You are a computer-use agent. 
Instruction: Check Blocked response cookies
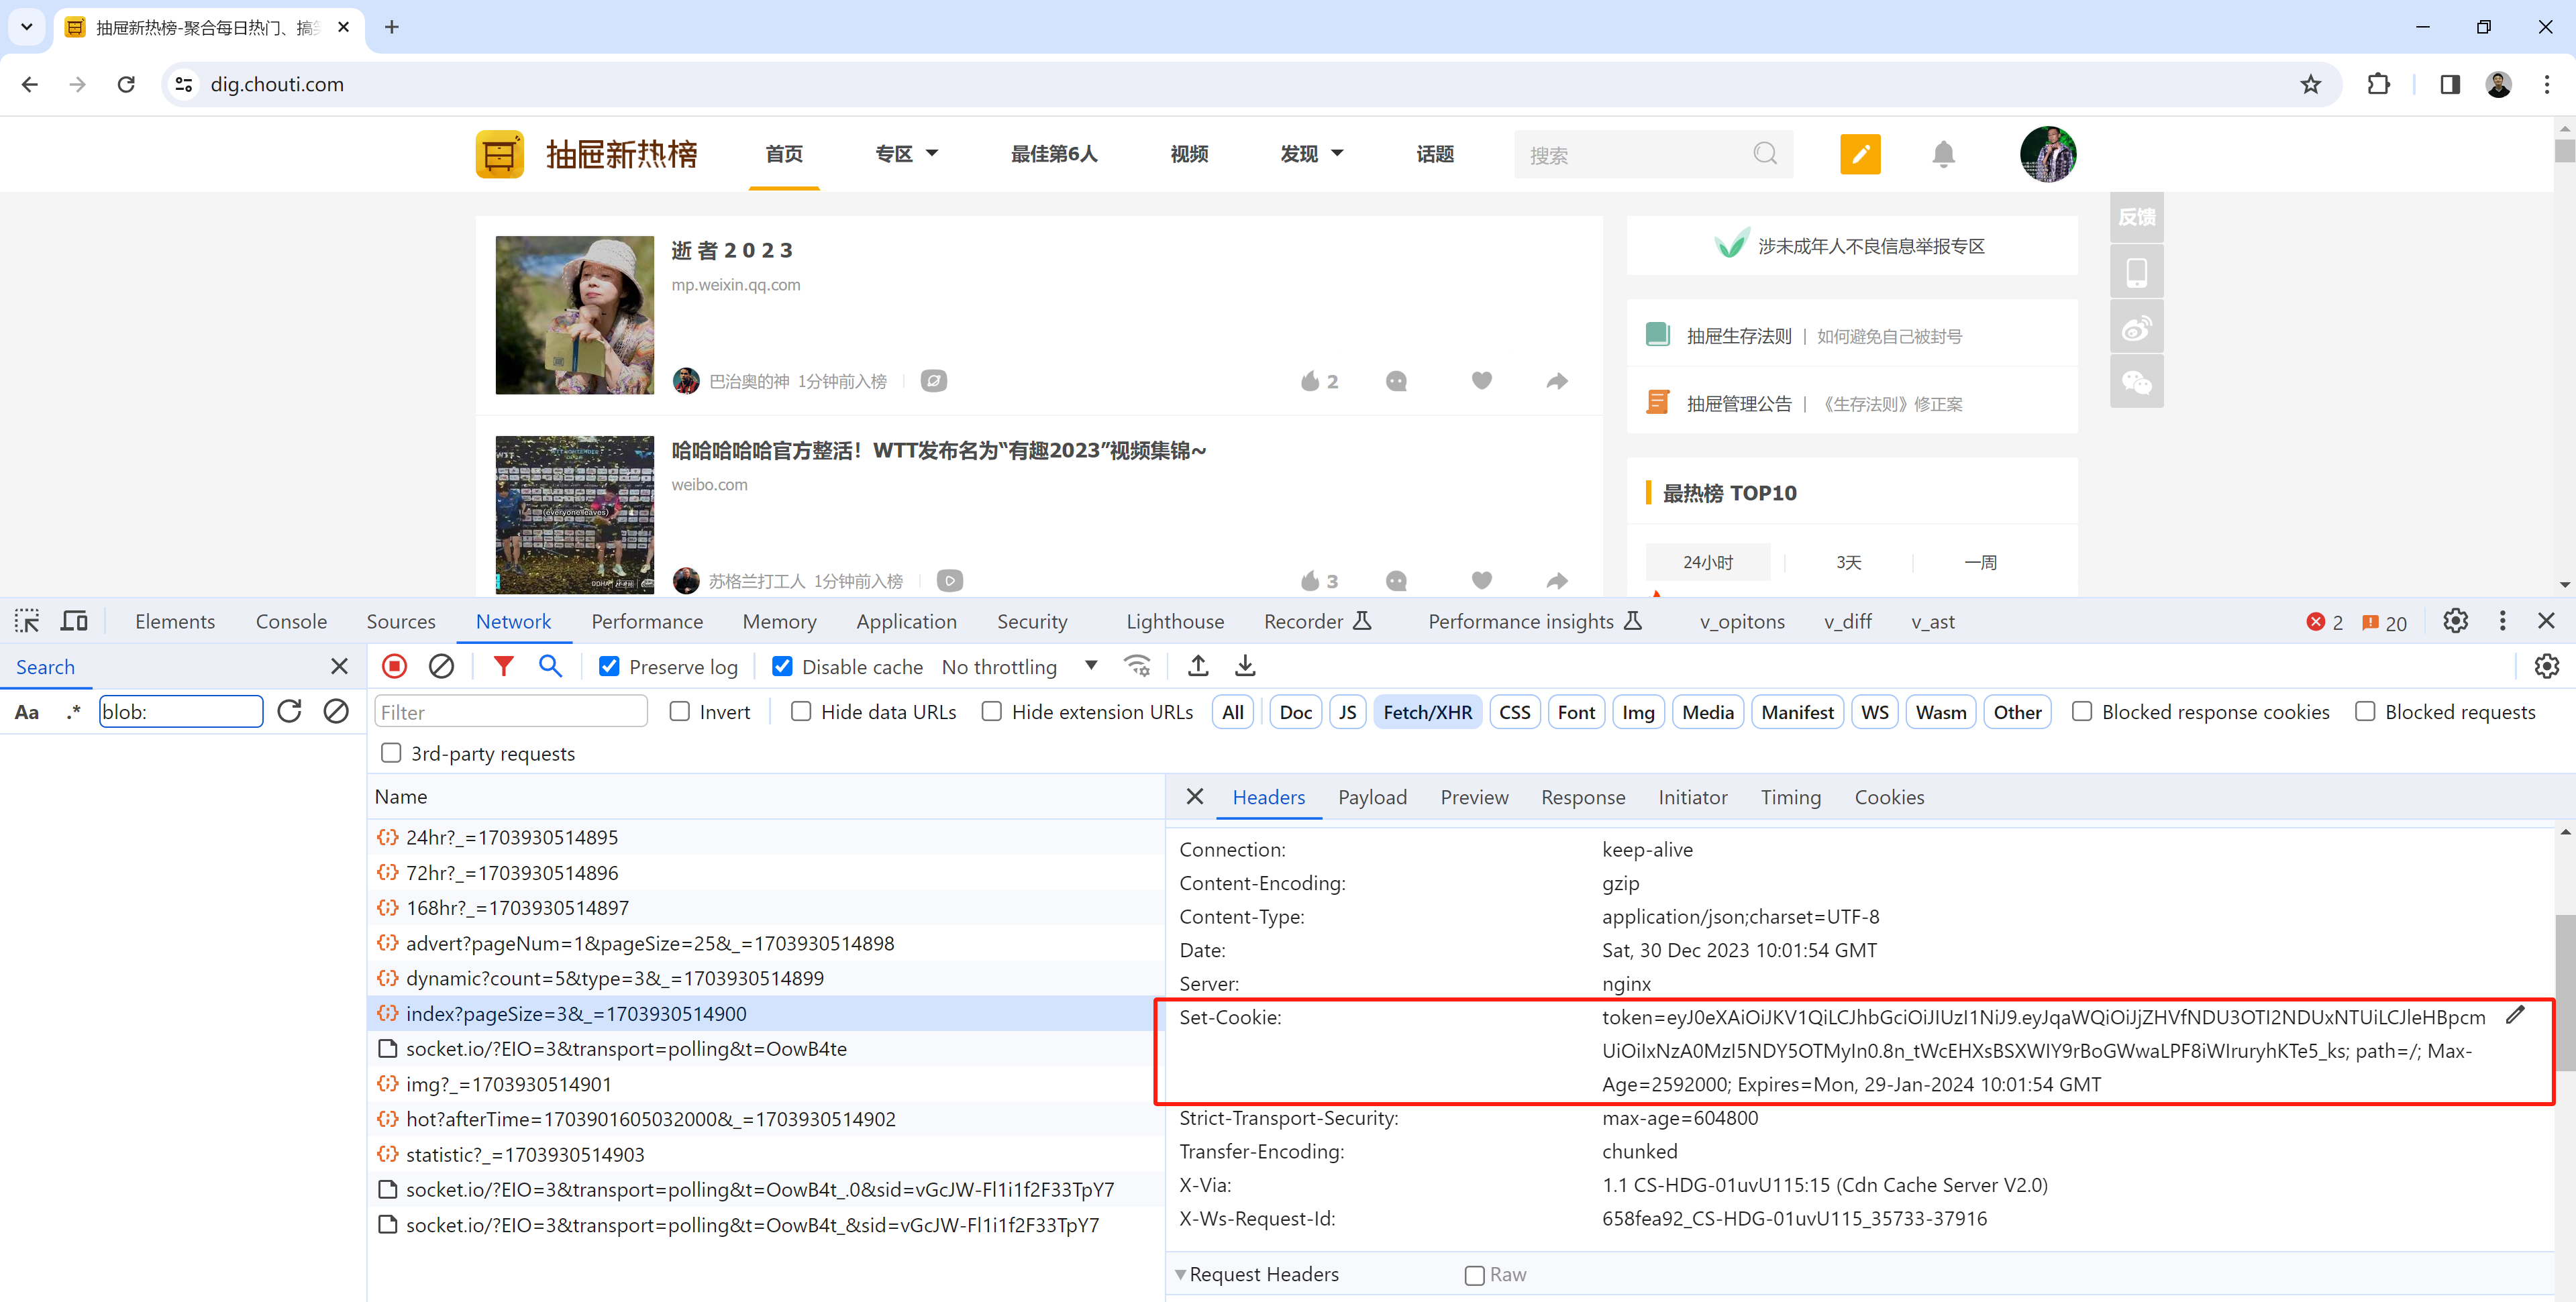click(x=2082, y=712)
